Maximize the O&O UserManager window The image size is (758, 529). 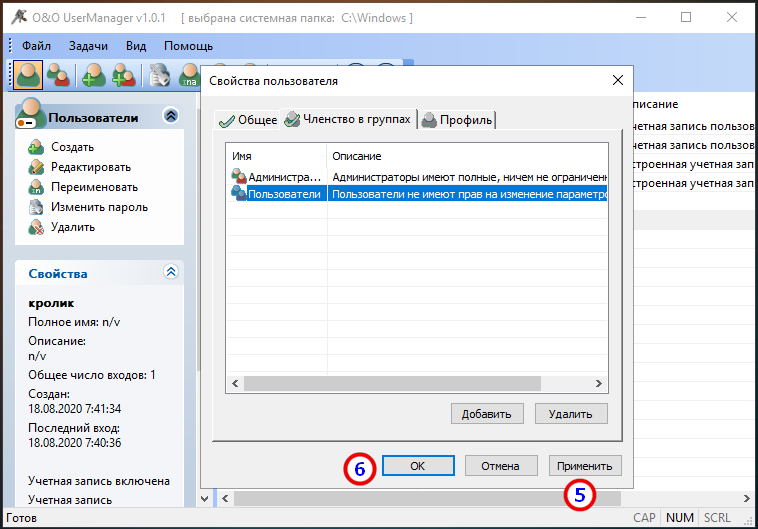pos(686,17)
